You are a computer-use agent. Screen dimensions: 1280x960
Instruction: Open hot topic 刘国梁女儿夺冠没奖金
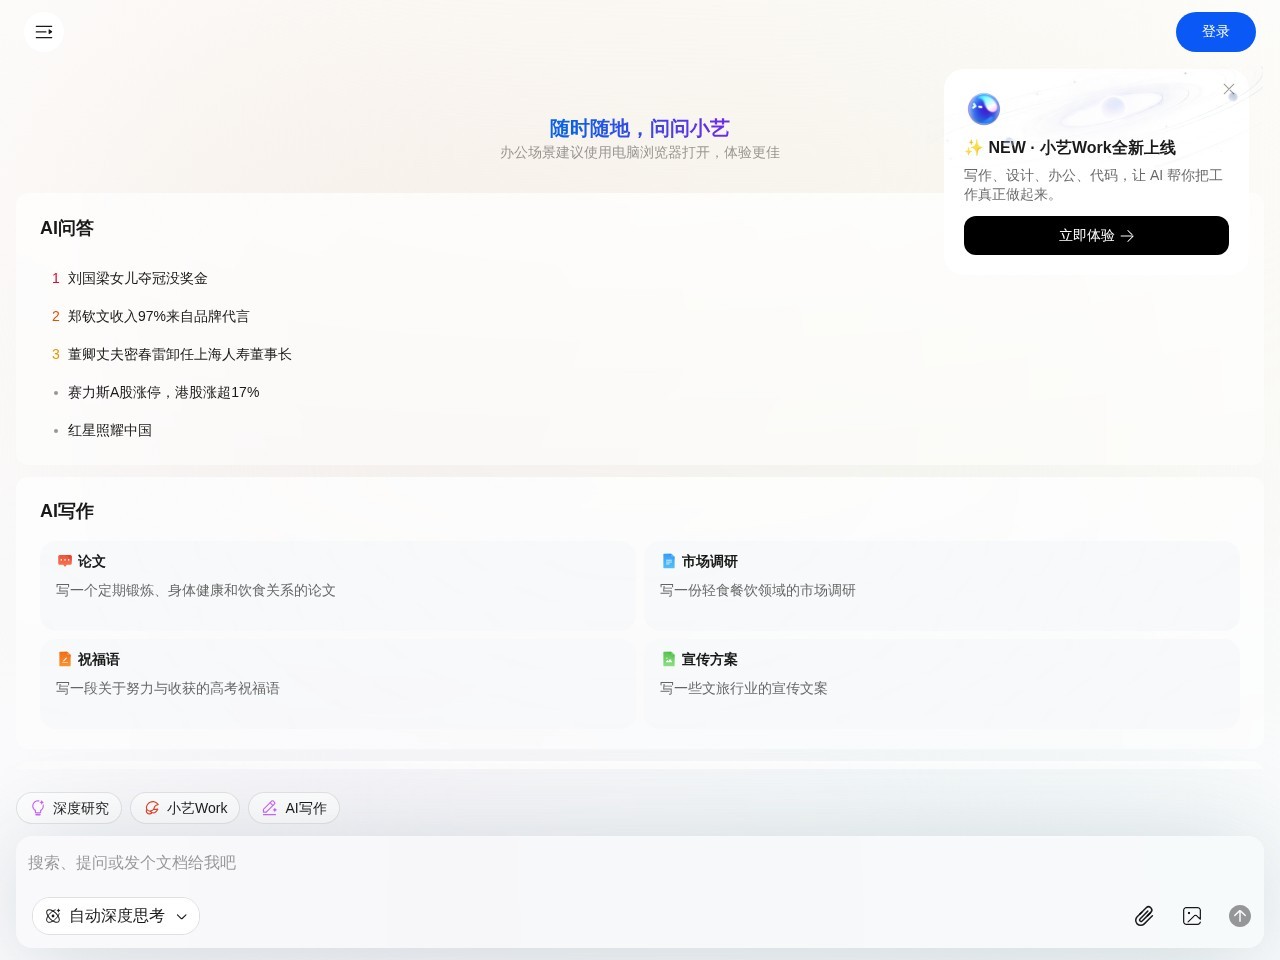point(138,278)
